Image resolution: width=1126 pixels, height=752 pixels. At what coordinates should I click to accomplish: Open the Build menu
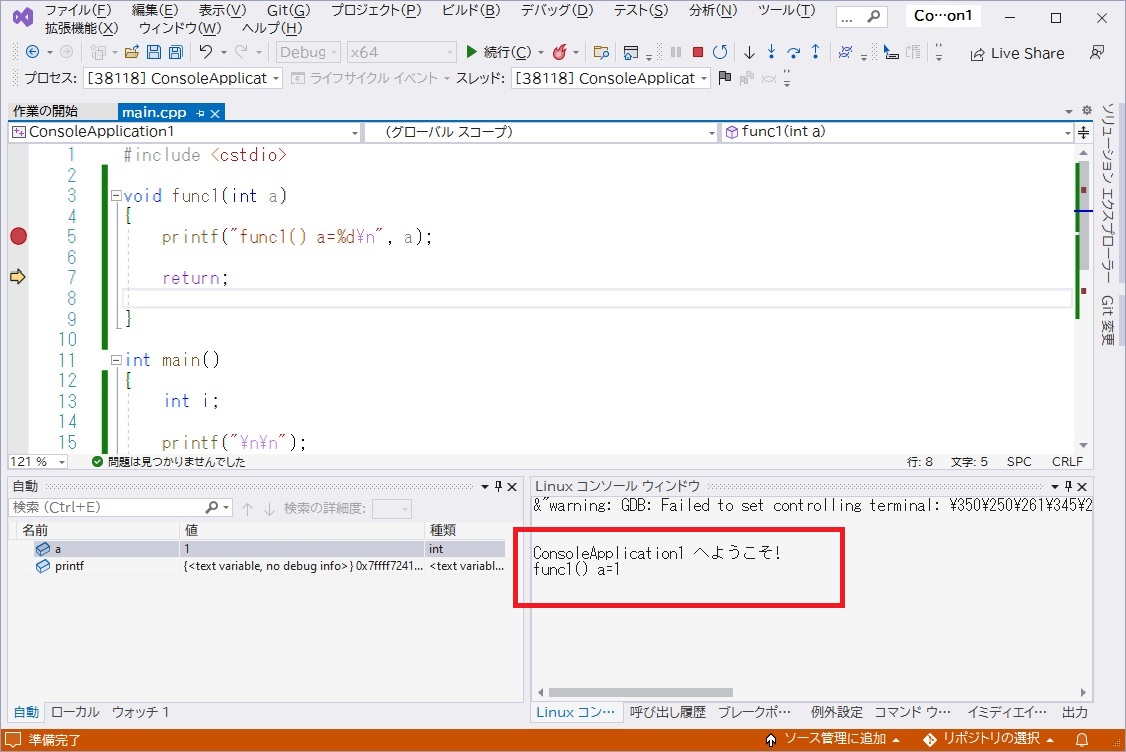click(471, 10)
